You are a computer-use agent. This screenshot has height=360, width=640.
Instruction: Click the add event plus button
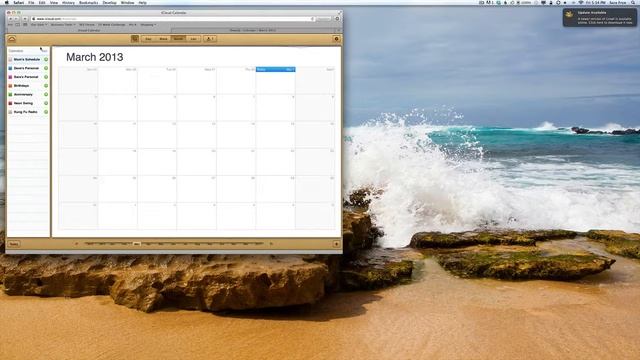(x=336, y=244)
